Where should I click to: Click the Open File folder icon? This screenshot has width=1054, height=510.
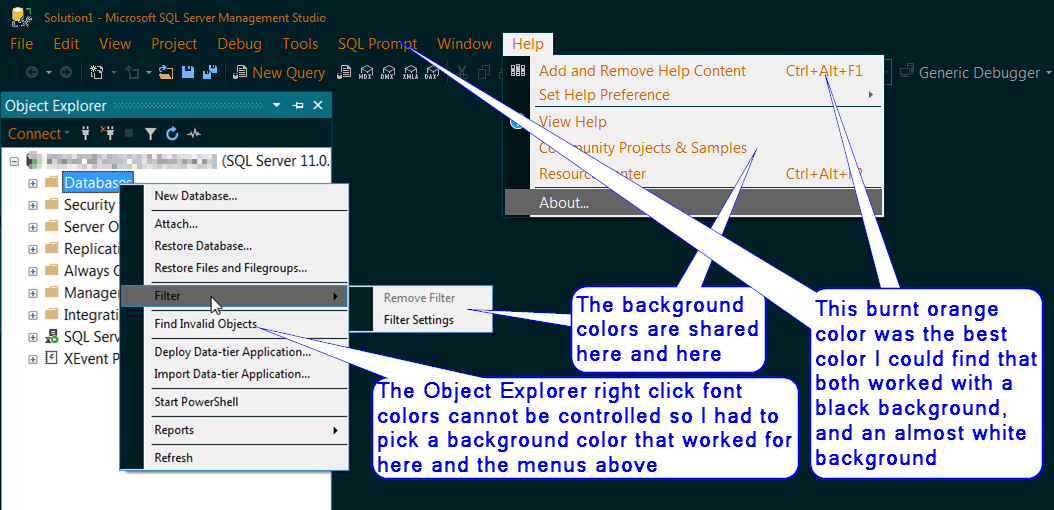click(166, 73)
